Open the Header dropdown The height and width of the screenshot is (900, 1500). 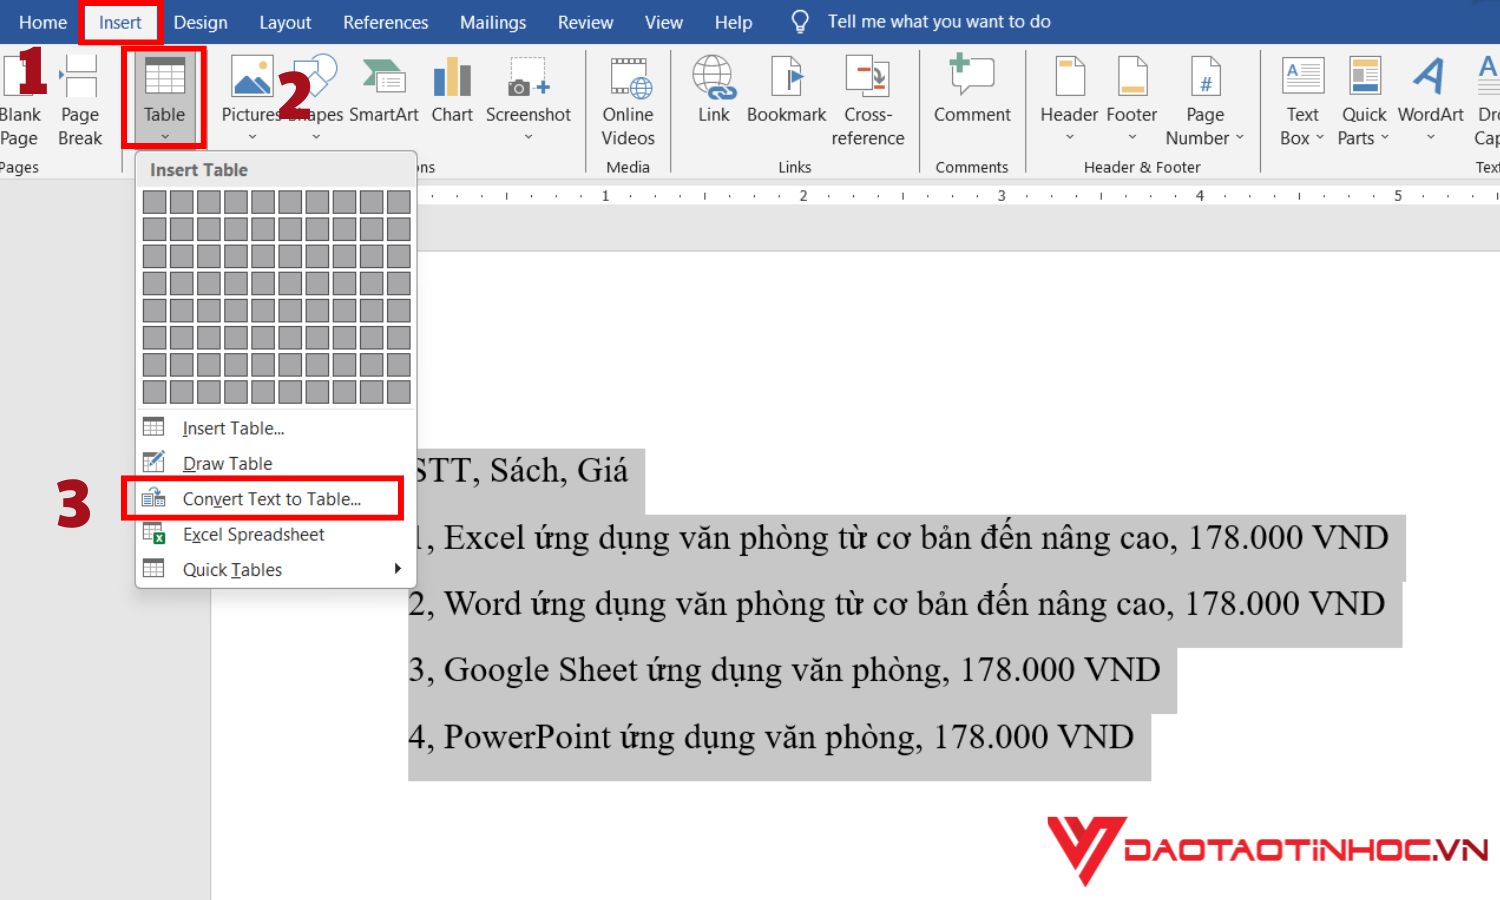click(1069, 95)
